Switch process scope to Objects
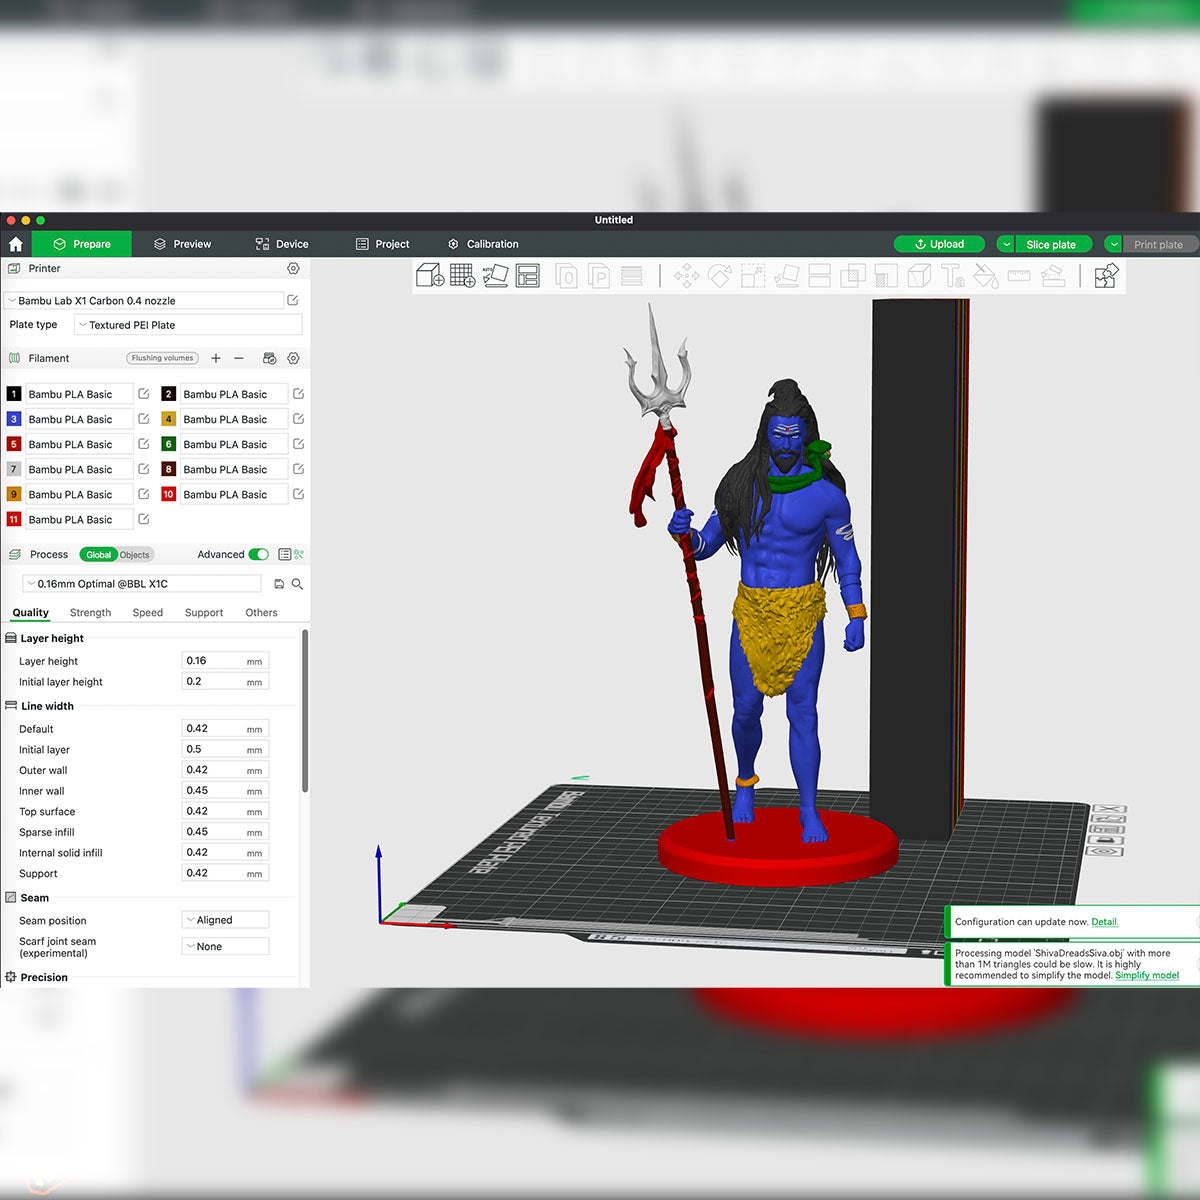Viewport: 1200px width, 1200px height. click(x=134, y=555)
